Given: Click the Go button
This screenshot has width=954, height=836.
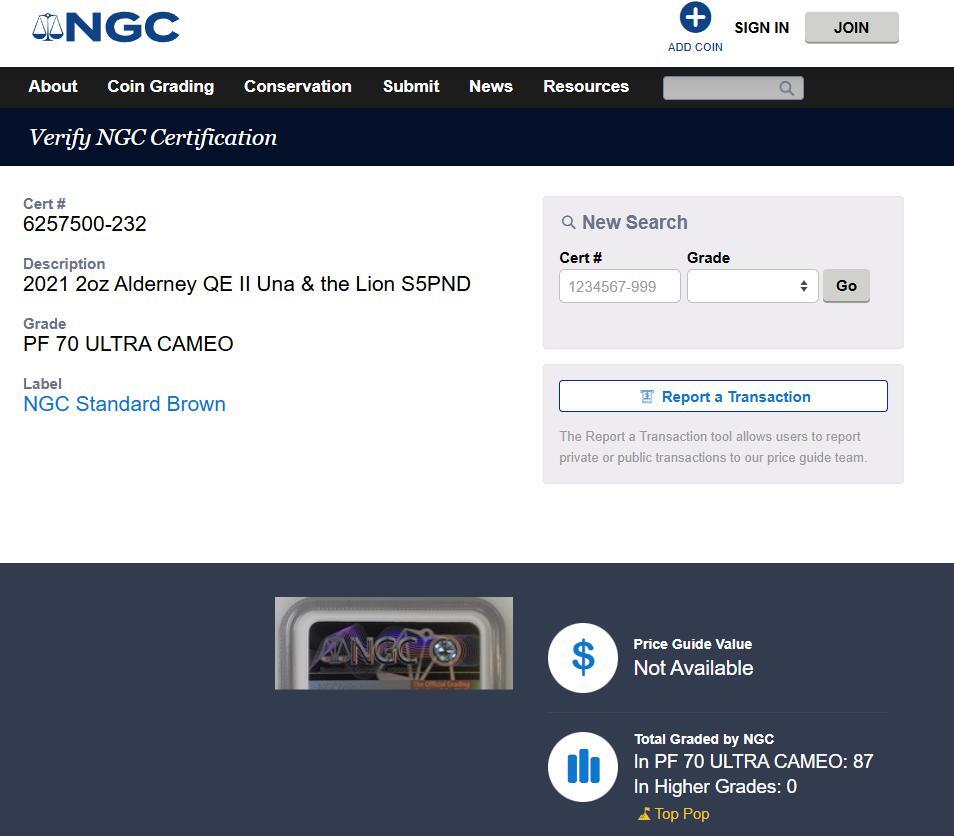Looking at the screenshot, I should pyautogui.click(x=846, y=286).
